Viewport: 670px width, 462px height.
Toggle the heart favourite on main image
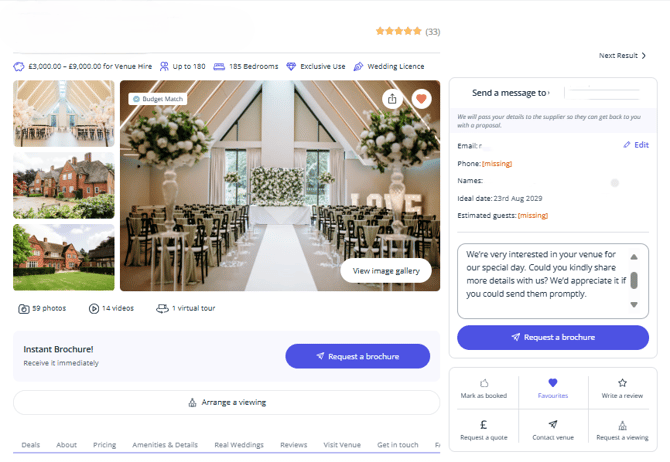pos(421,99)
